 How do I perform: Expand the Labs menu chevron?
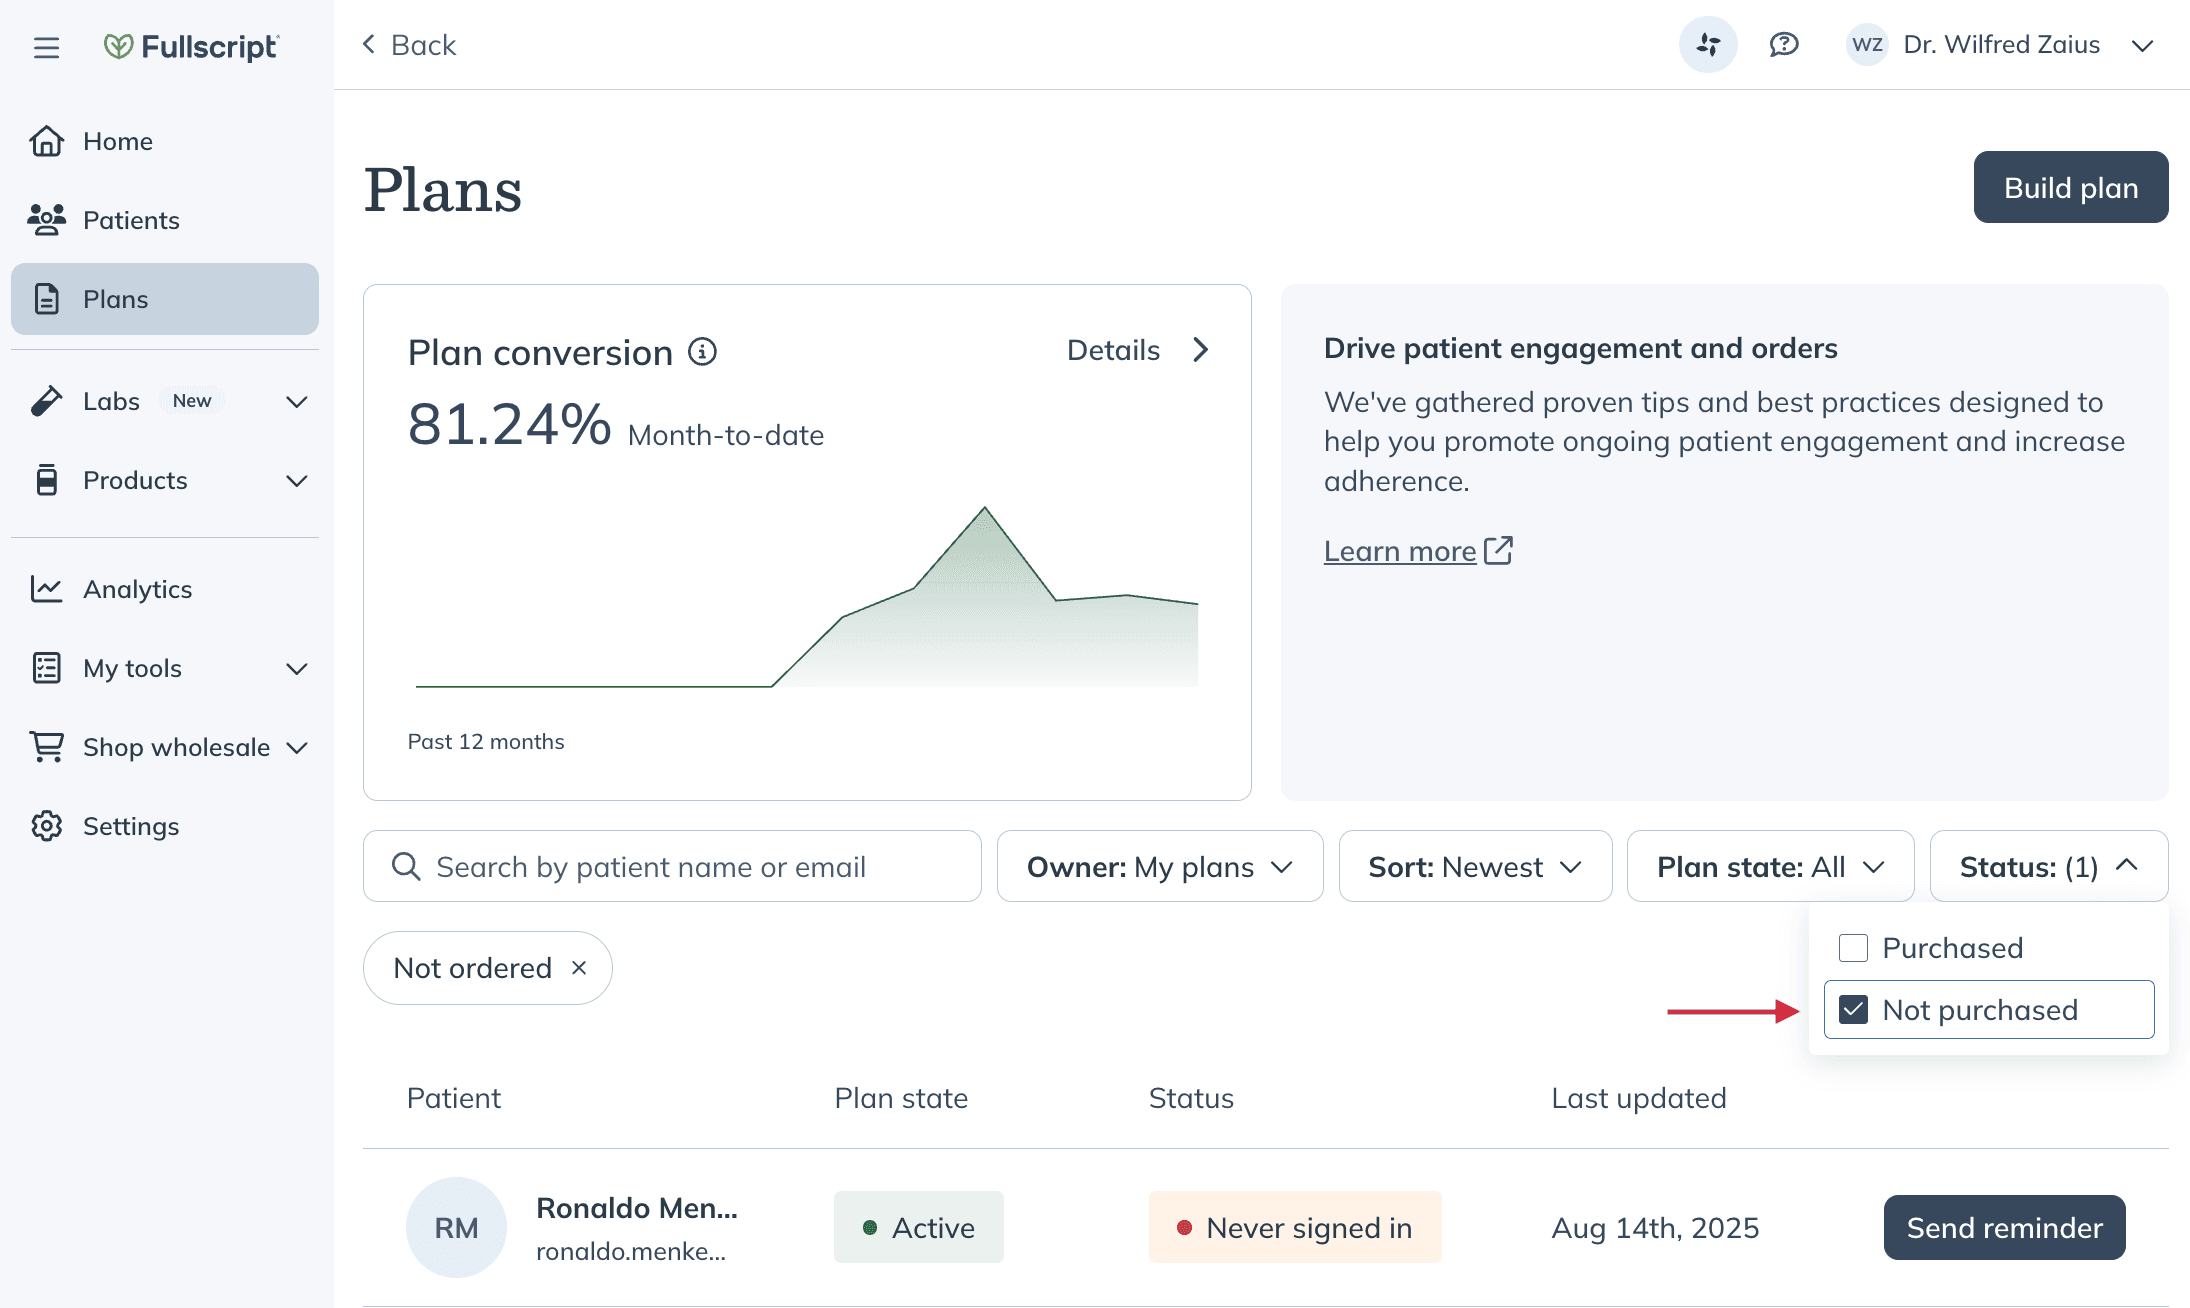296,401
